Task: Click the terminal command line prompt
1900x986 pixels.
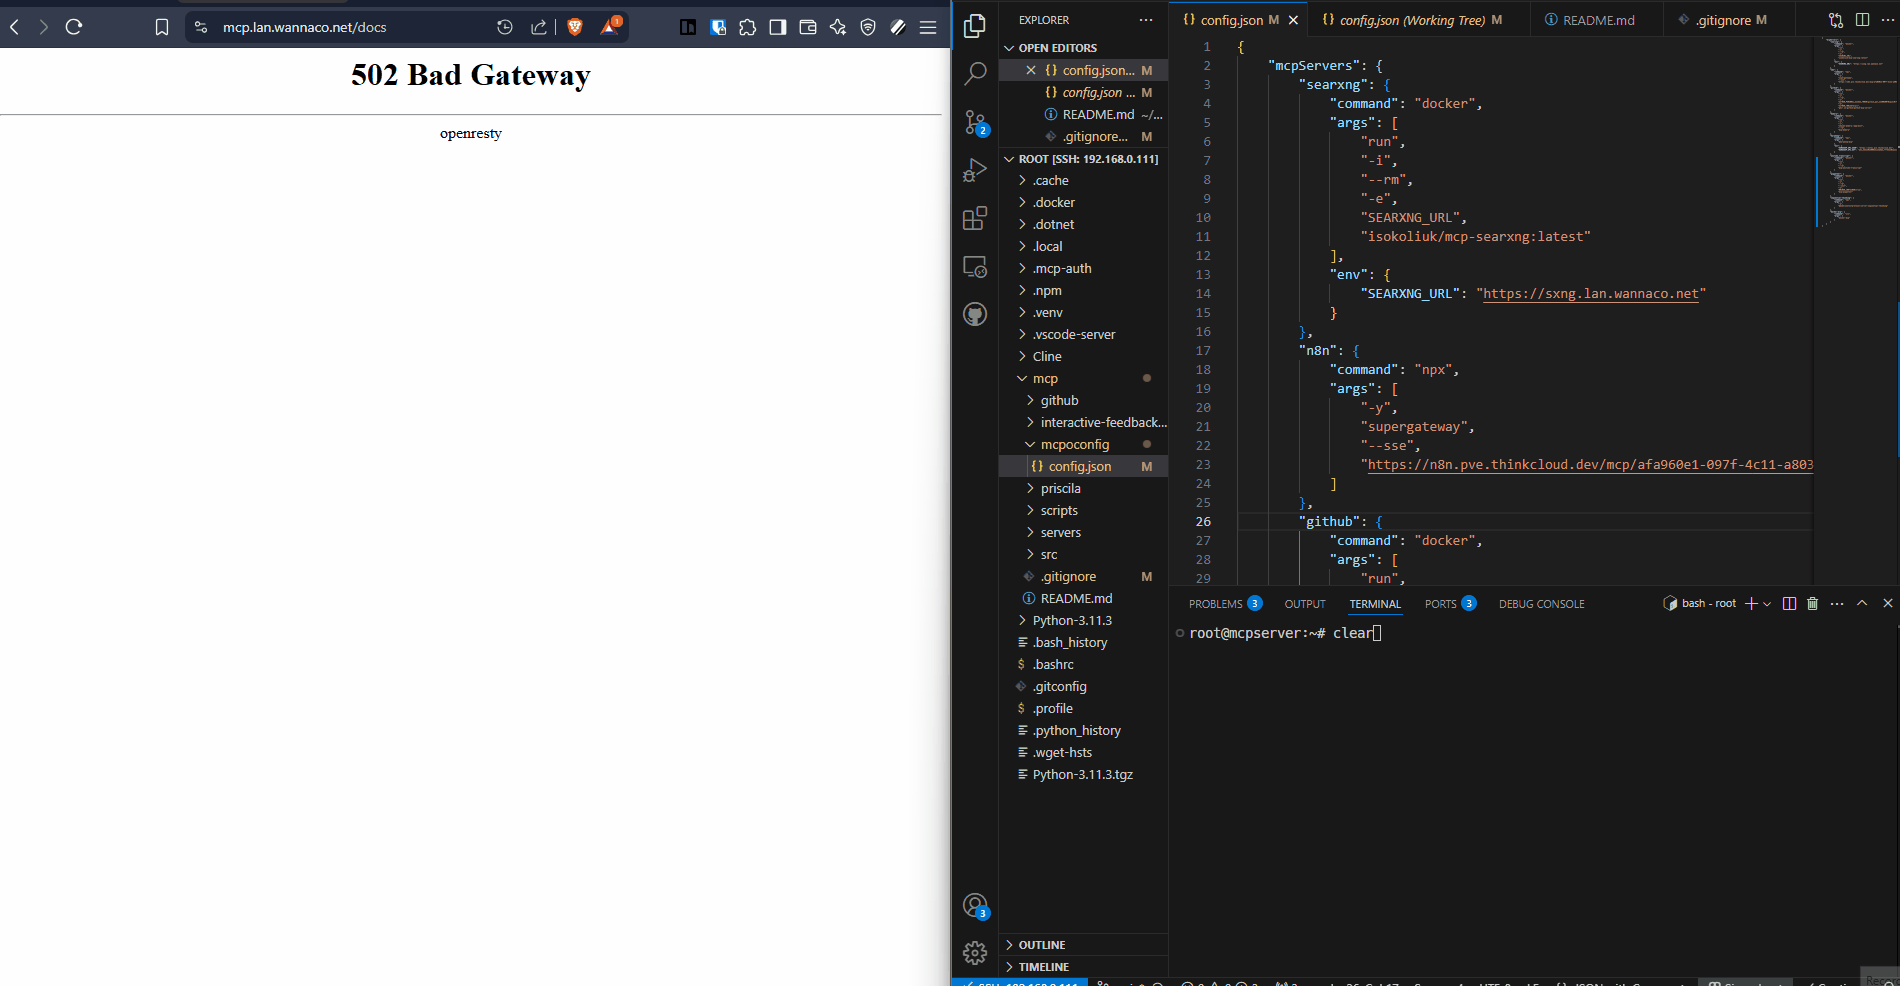Action: 1285,633
